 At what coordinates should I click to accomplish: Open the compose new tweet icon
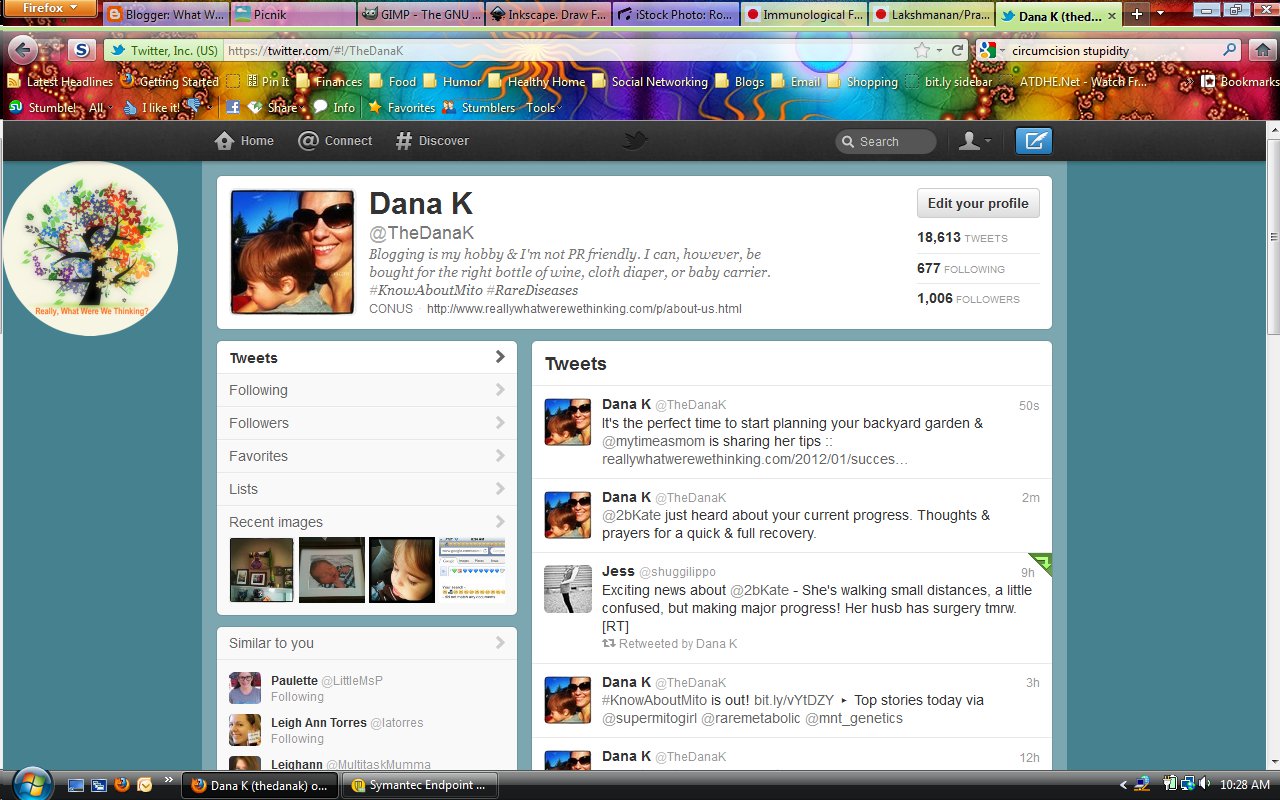[1033, 140]
